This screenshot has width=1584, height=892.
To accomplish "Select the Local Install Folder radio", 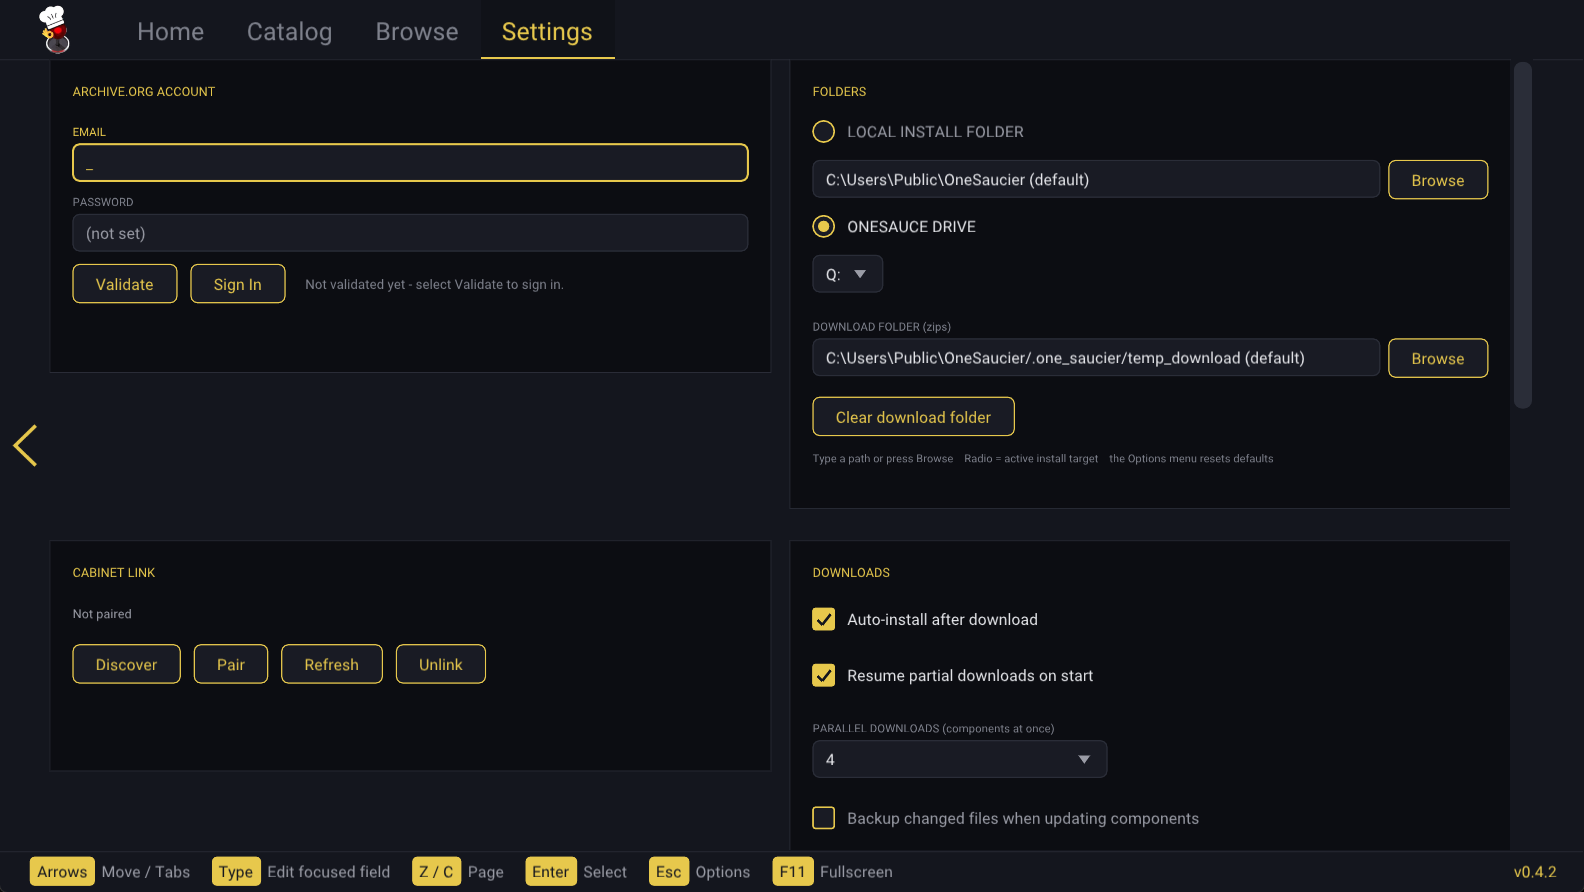I will [x=823, y=131].
